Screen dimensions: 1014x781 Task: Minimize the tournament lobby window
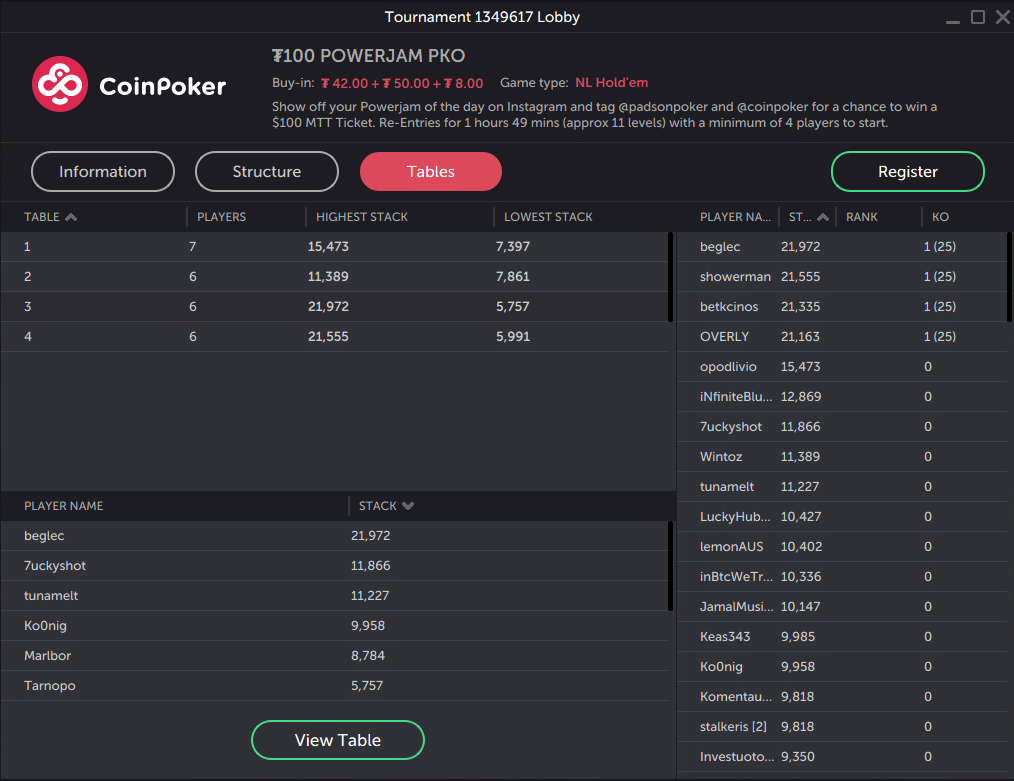click(x=953, y=18)
